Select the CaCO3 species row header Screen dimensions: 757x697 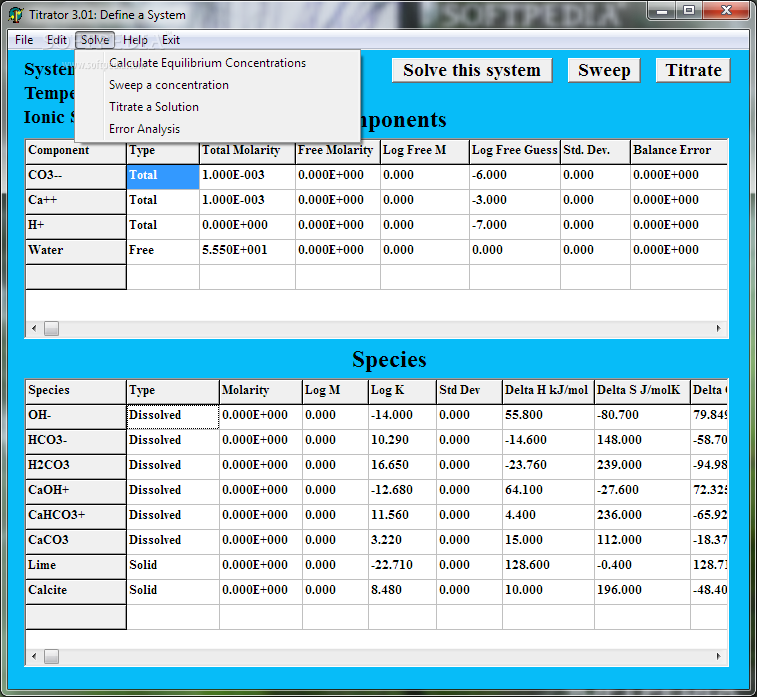(x=76, y=542)
